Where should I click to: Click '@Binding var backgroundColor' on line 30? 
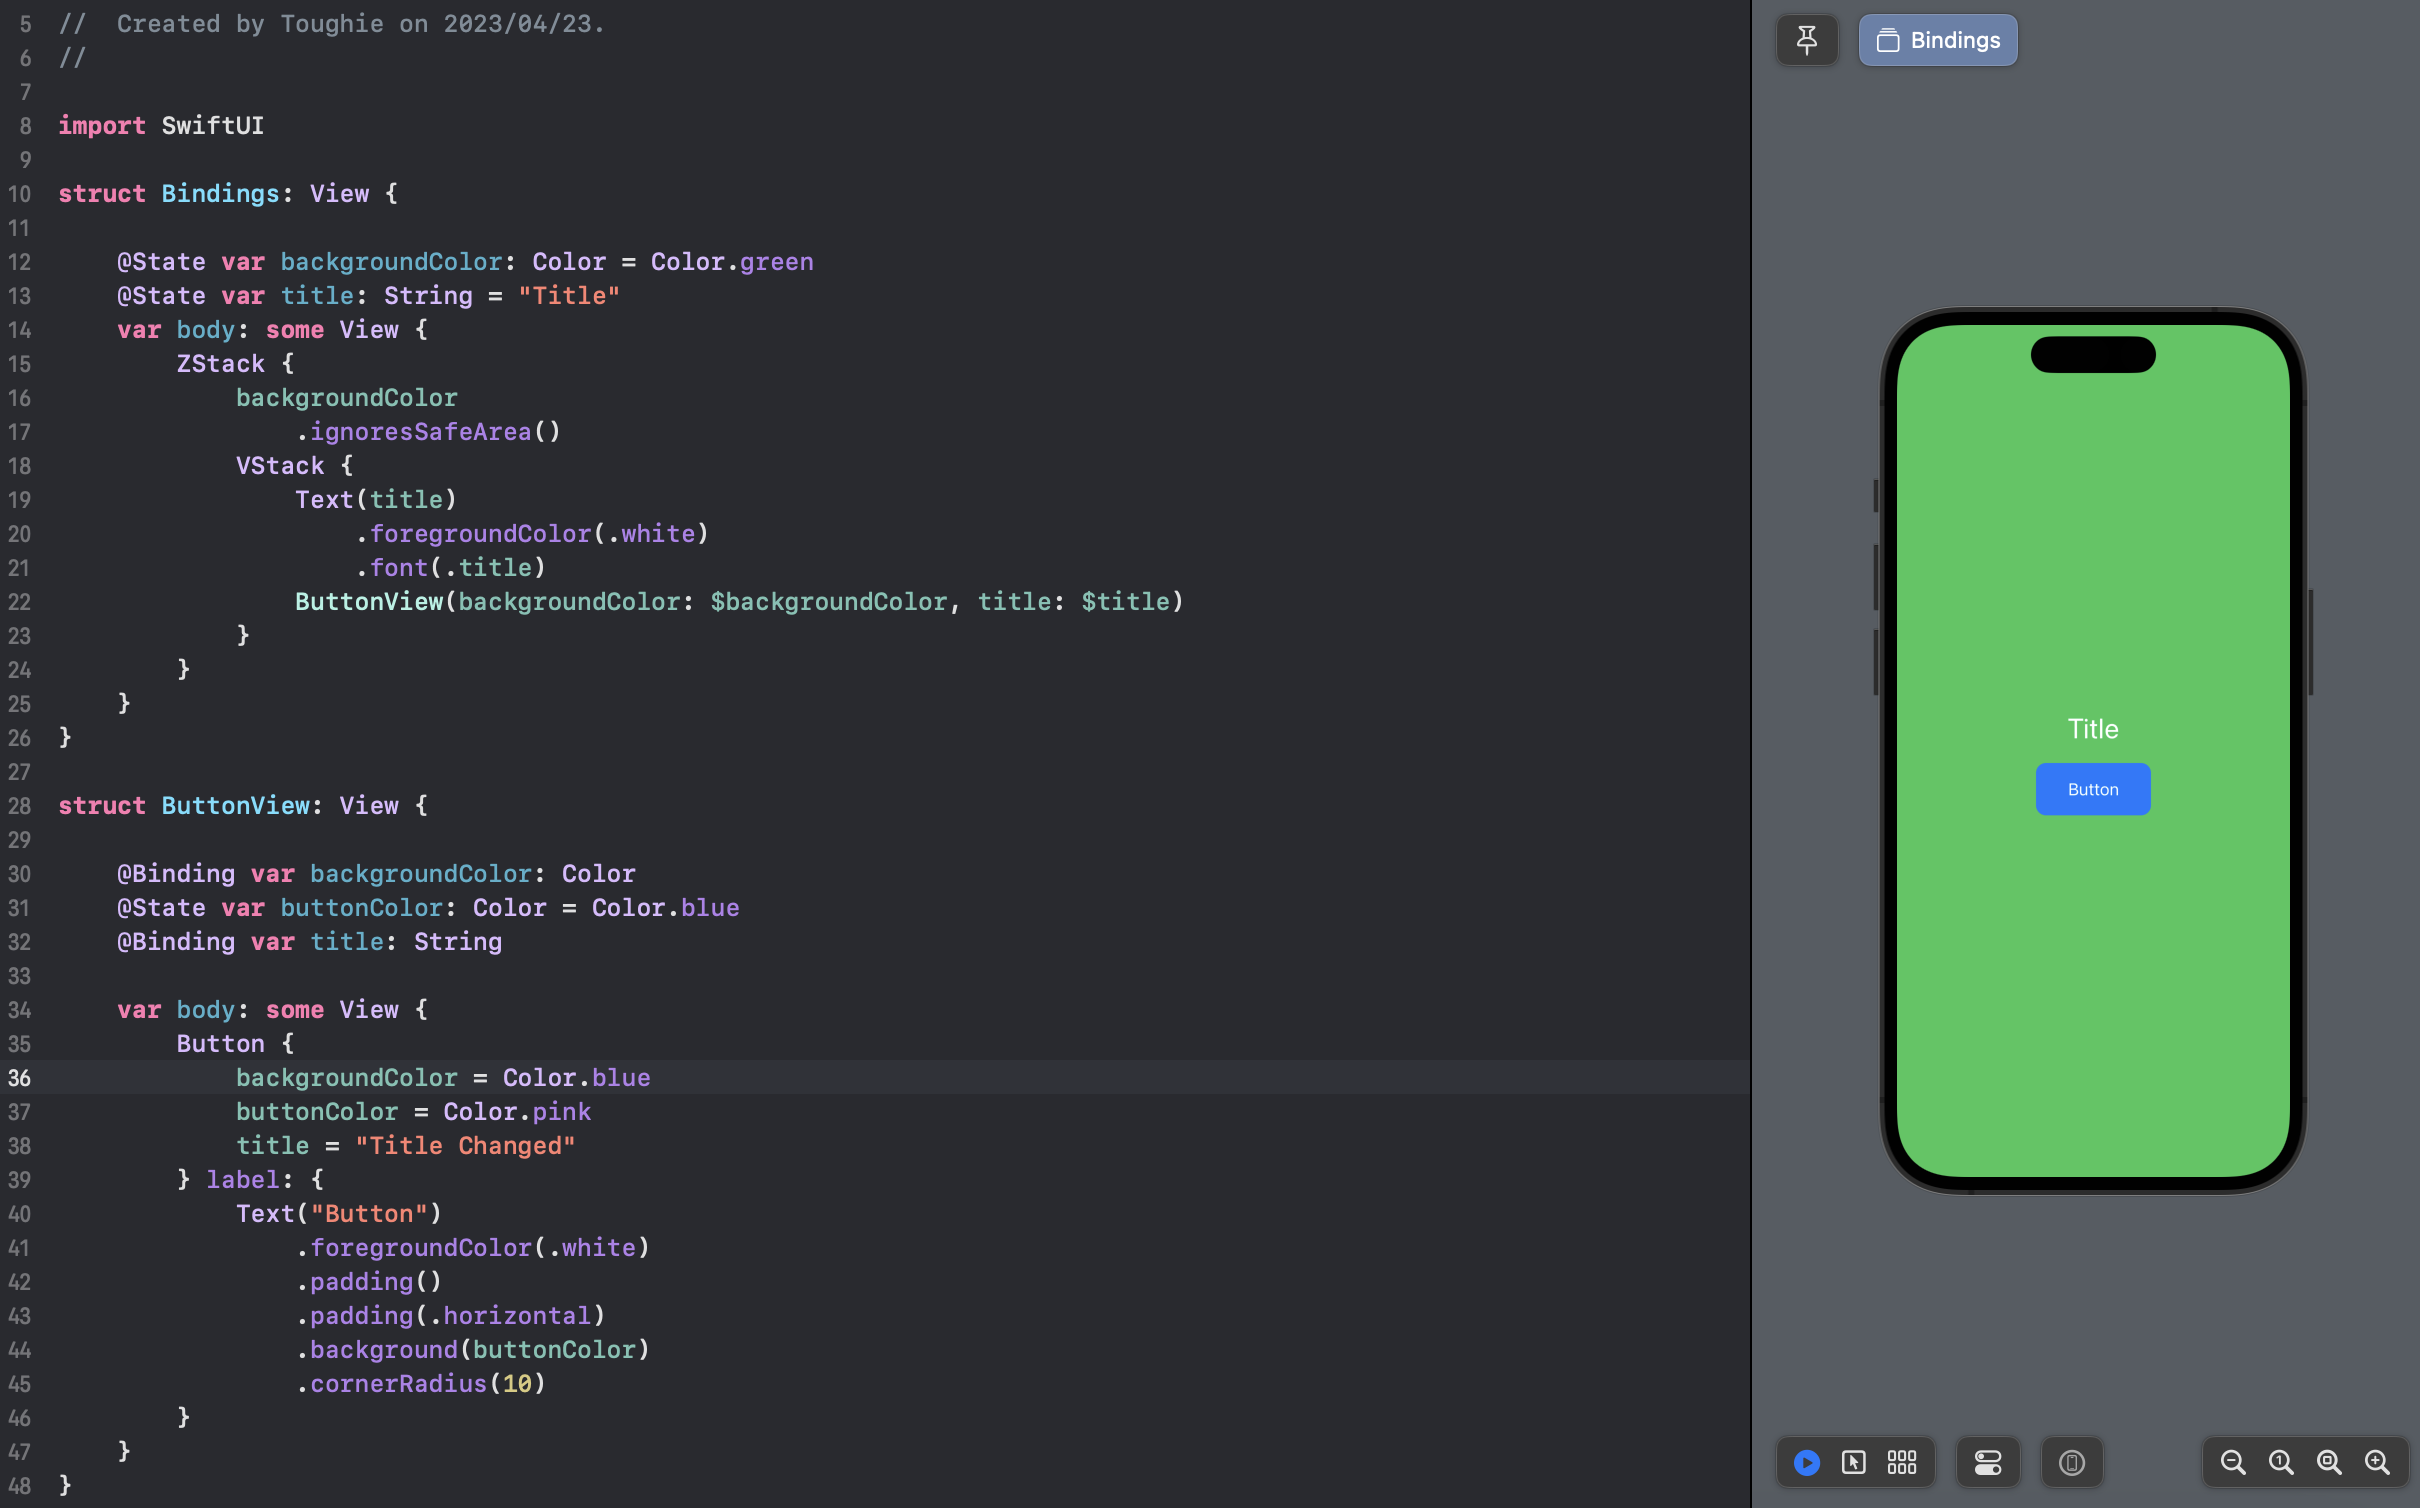[x=324, y=874]
